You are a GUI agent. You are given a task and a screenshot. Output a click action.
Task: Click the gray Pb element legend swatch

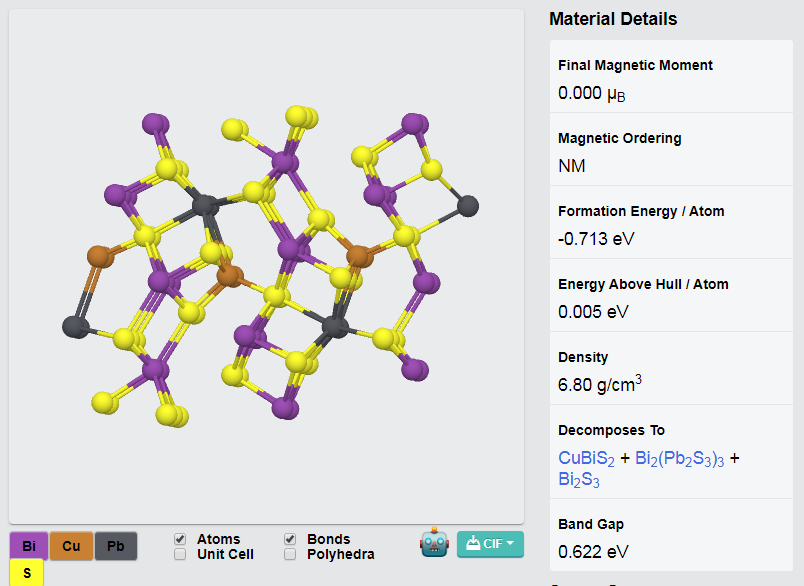coord(116,545)
